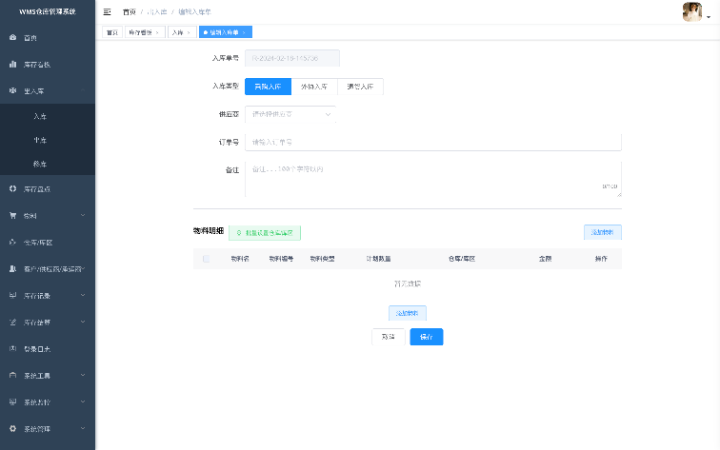The height and width of the screenshot is (450, 720).
Task: Click the 订单号 order number input
Action: point(433,142)
